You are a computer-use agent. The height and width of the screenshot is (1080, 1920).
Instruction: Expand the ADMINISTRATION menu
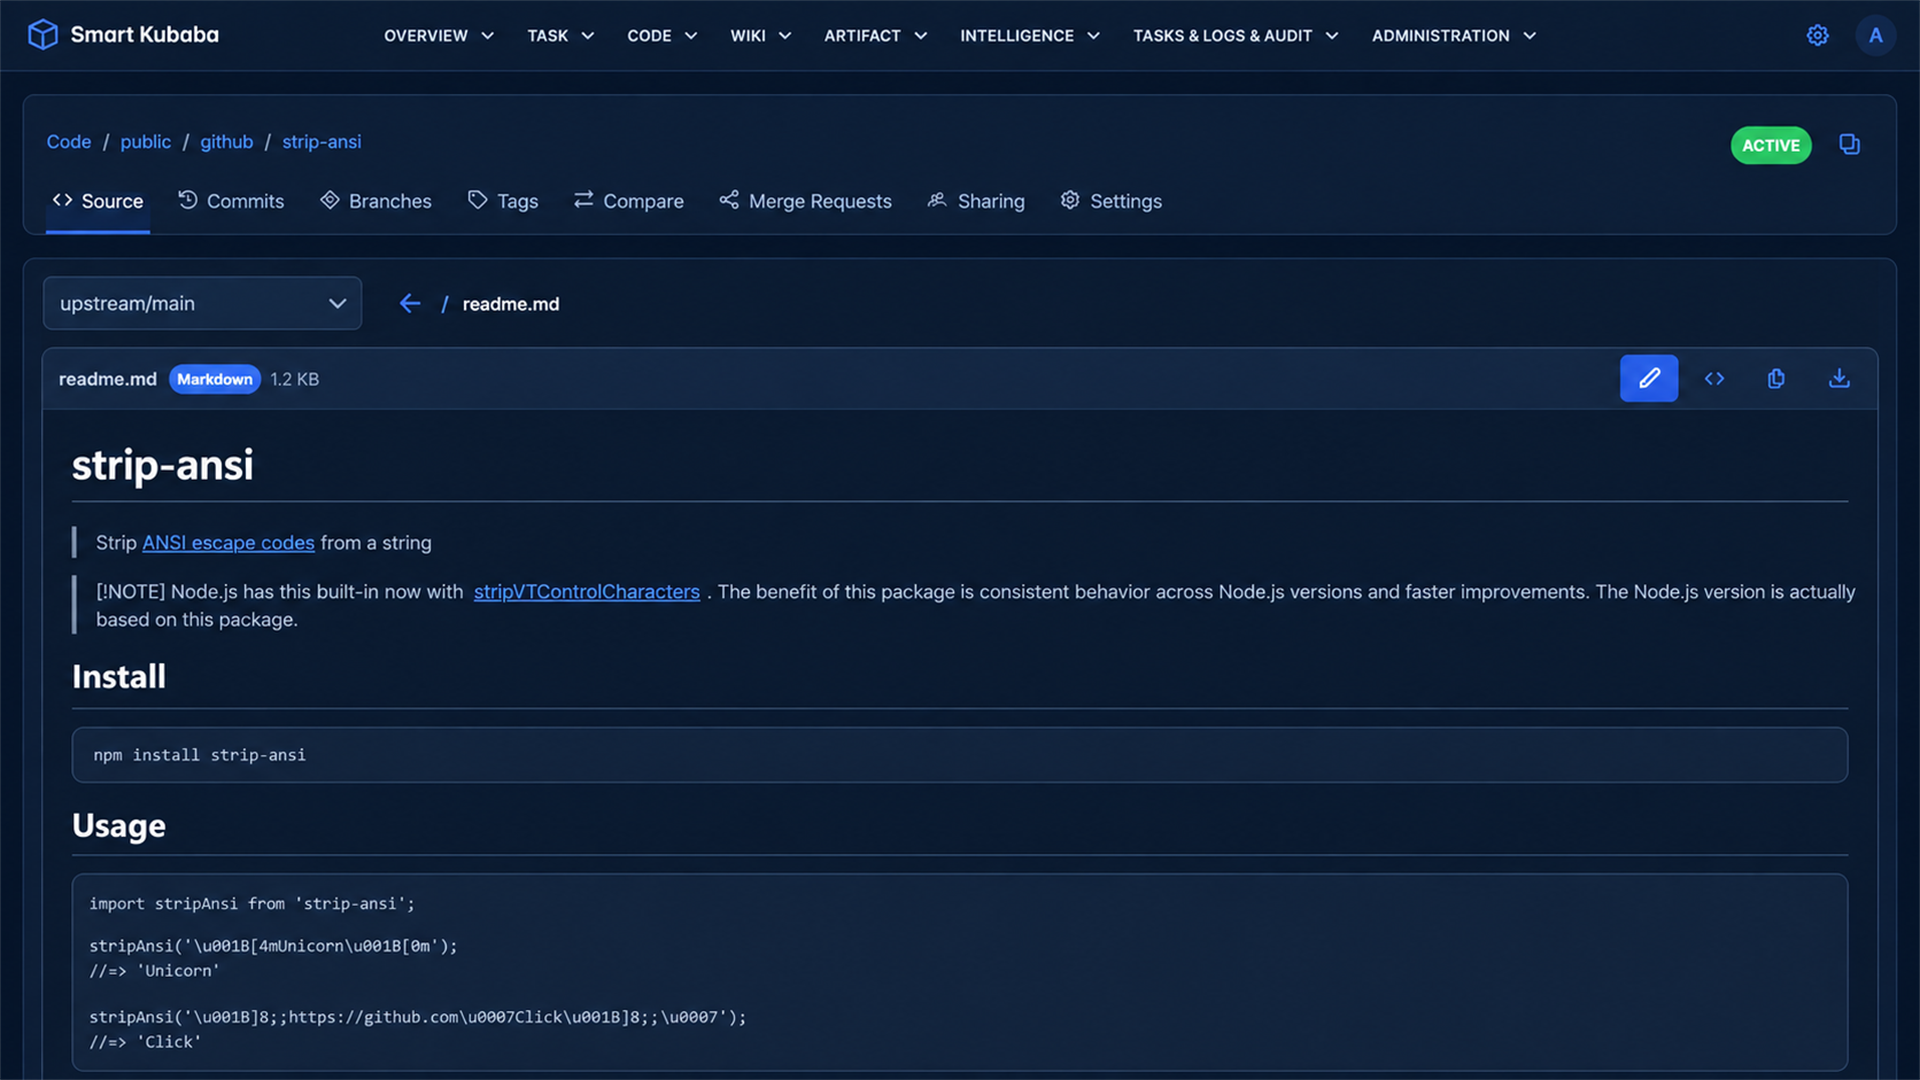point(1454,35)
